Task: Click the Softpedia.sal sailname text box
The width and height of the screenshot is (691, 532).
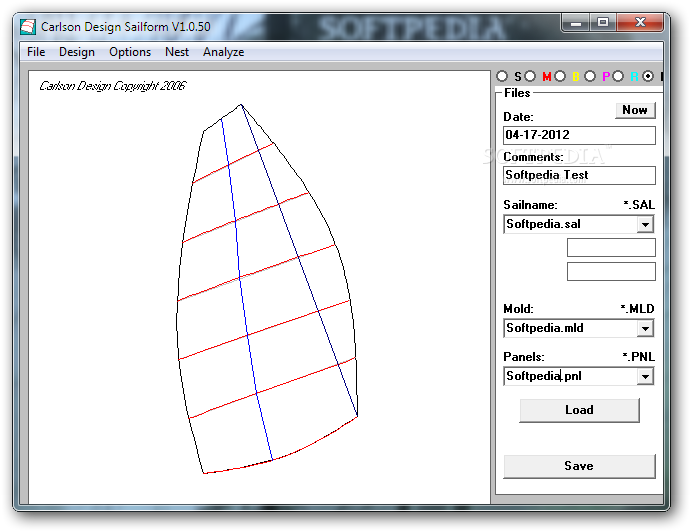Action: [x=570, y=224]
